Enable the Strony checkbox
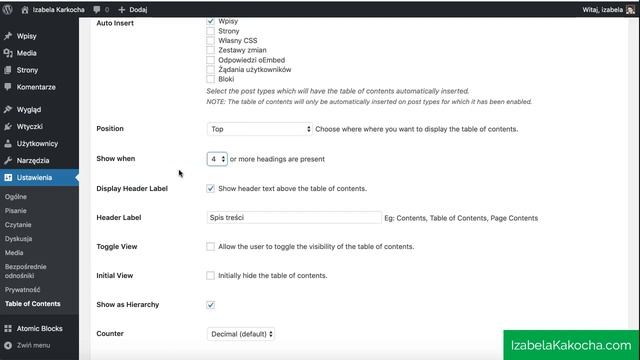 [x=210, y=31]
